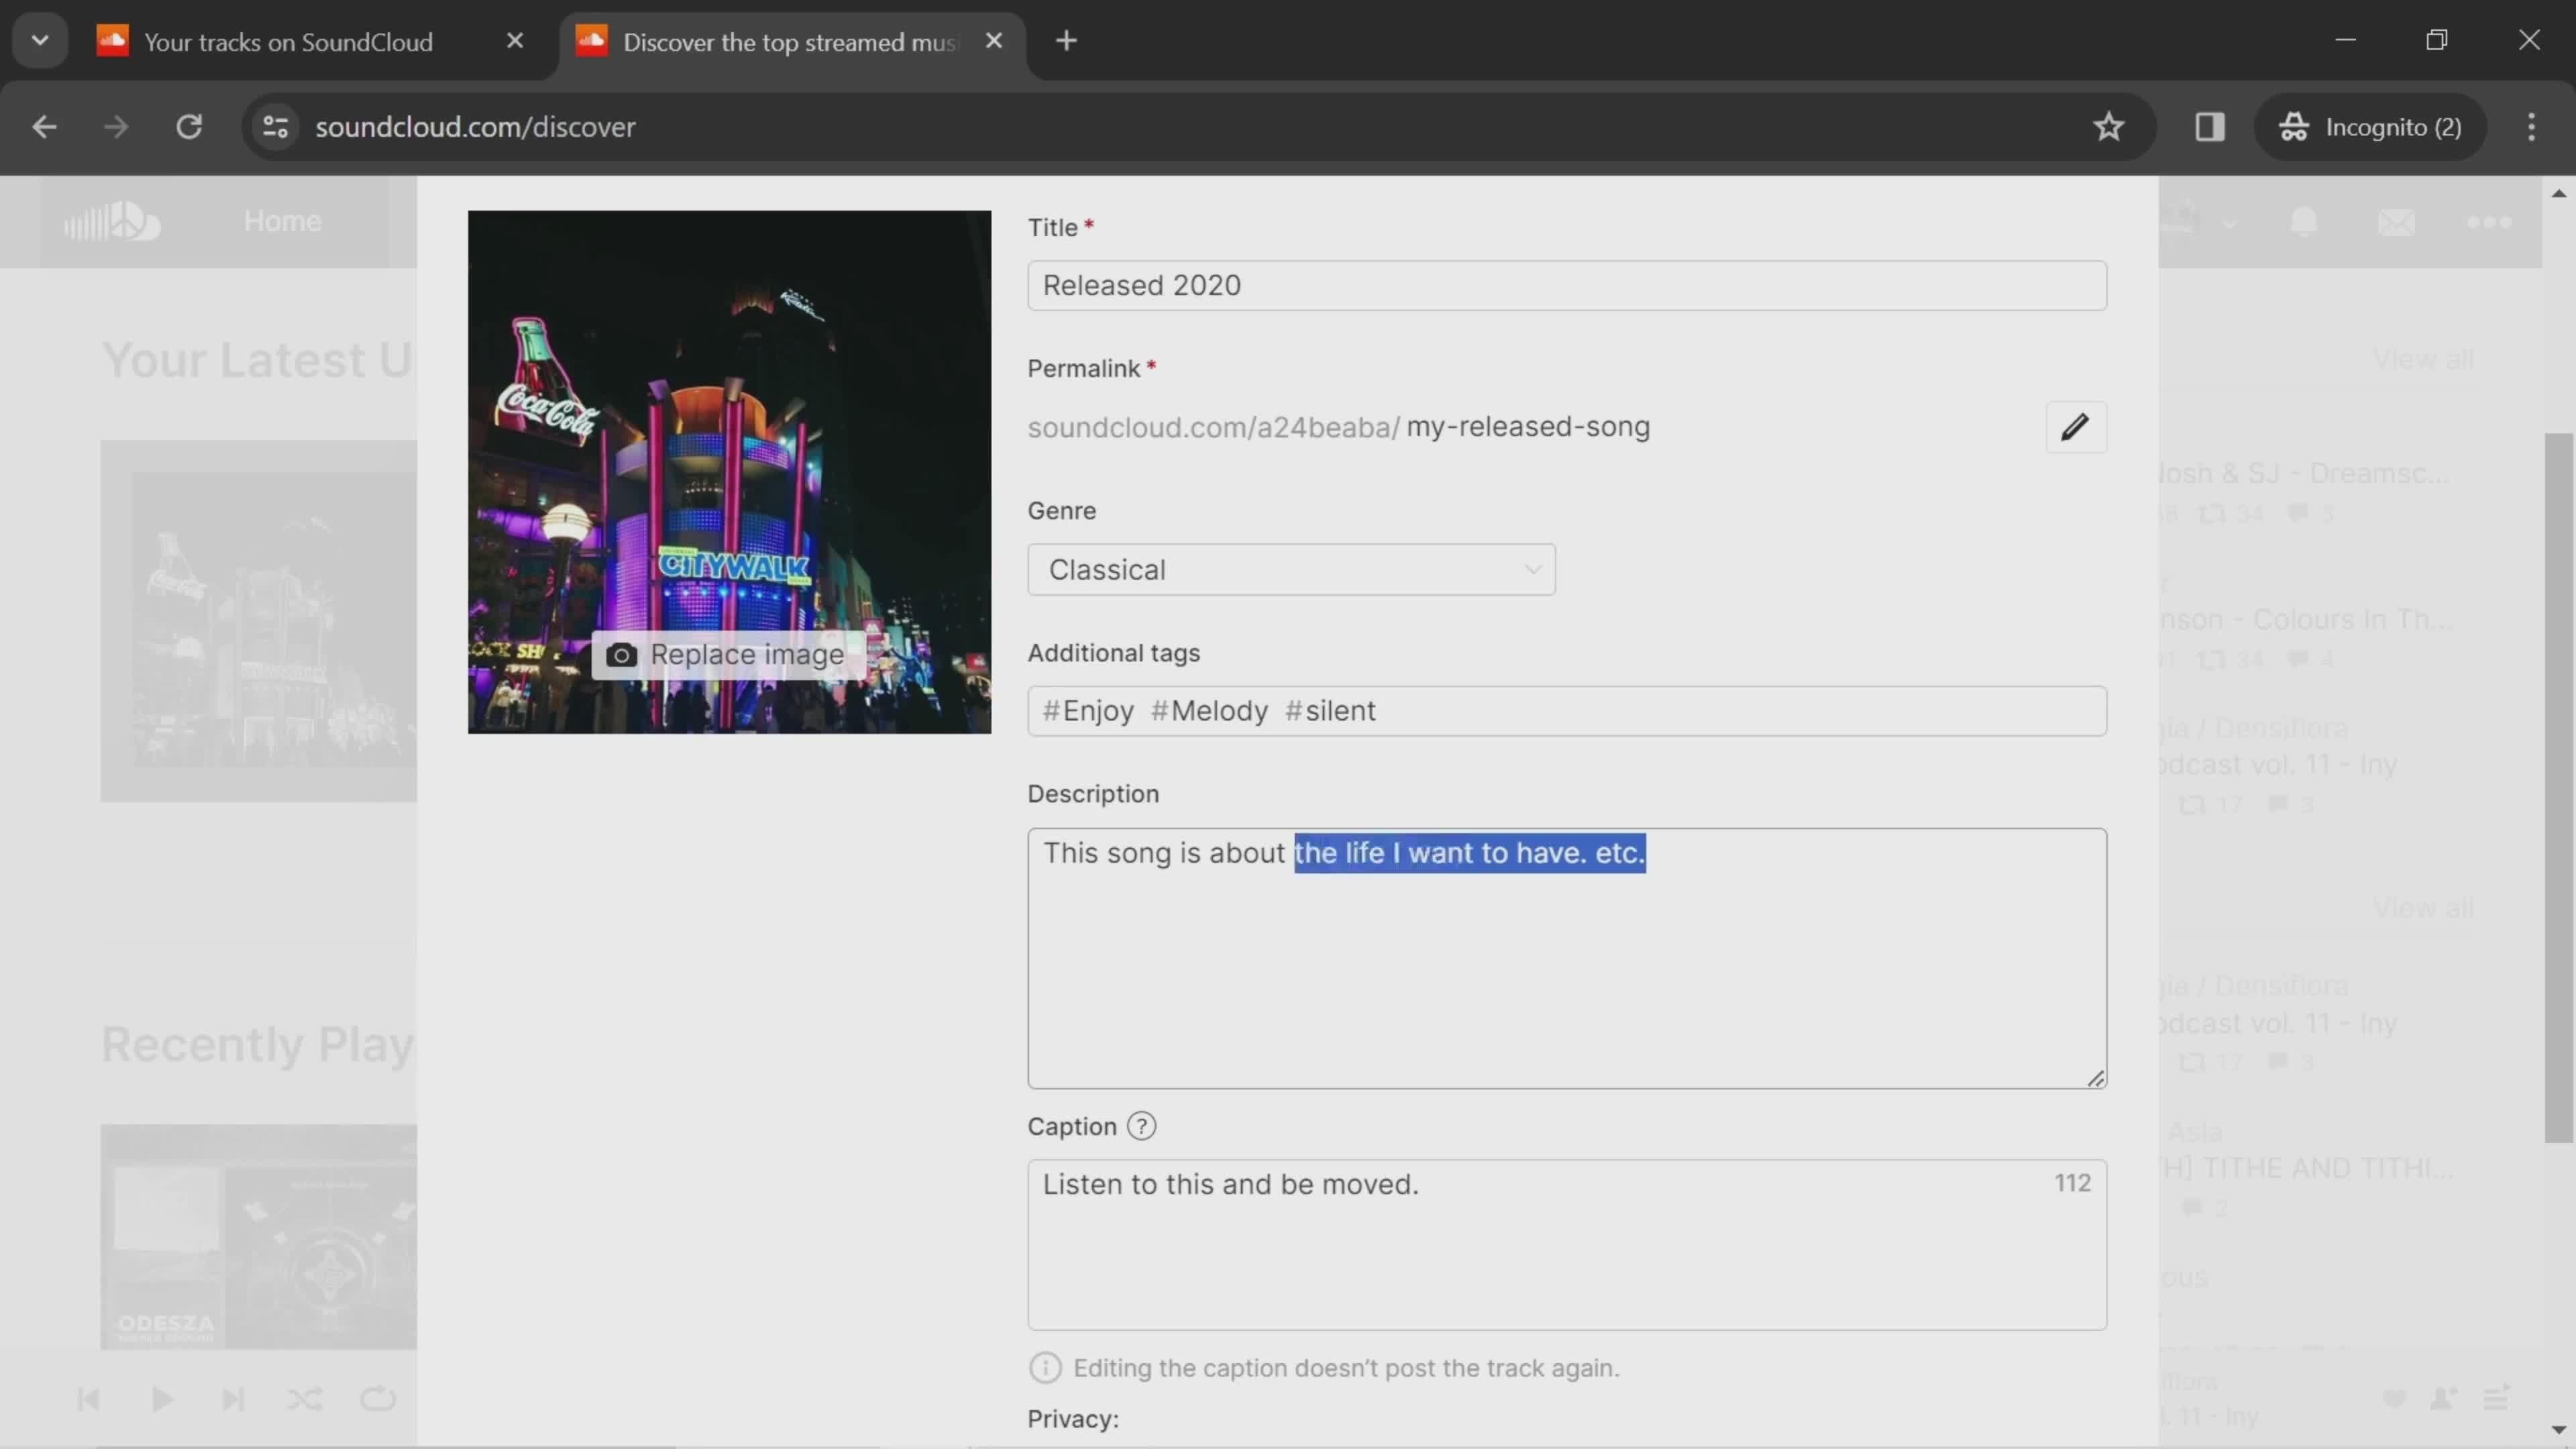Viewport: 2576px width, 1449px height.
Task: Click the Home menu item
Action: tap(283, 219)
